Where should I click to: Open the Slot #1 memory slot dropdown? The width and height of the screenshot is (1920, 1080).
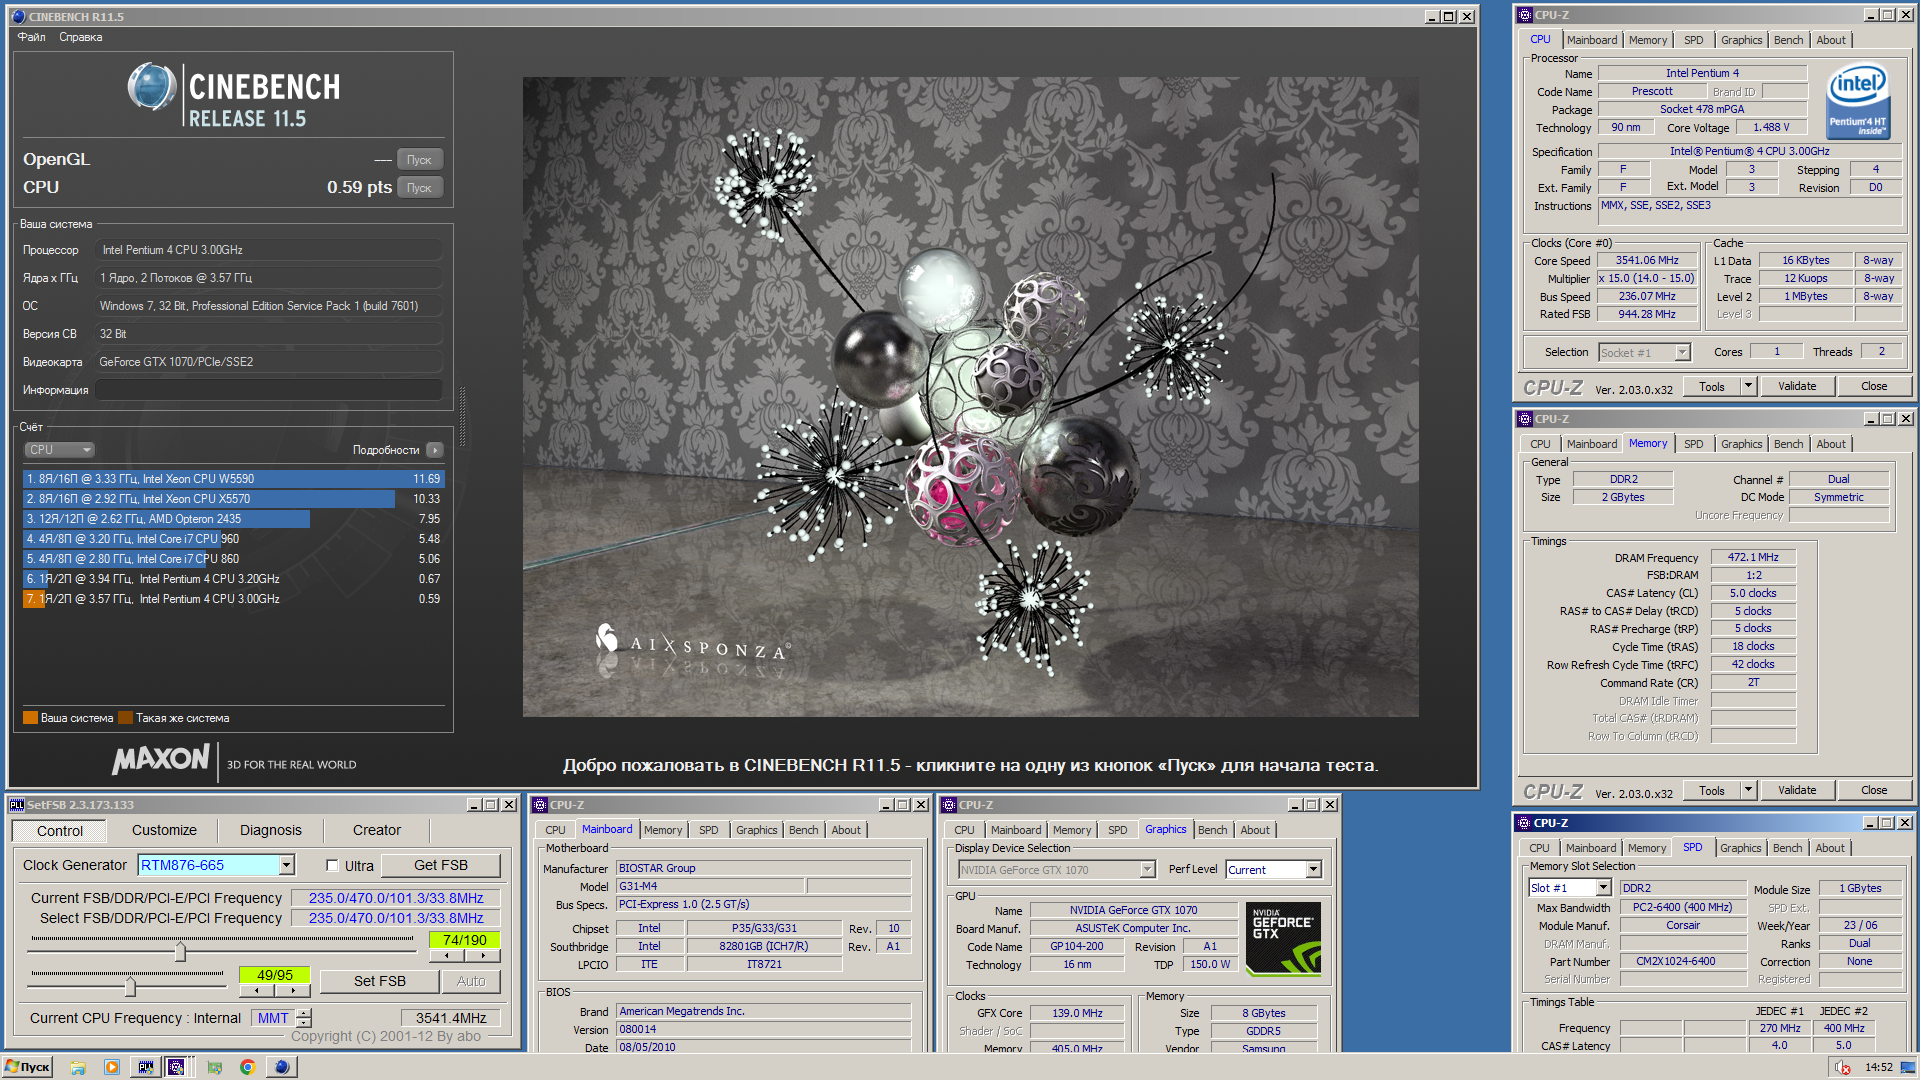coord(1603,888)
